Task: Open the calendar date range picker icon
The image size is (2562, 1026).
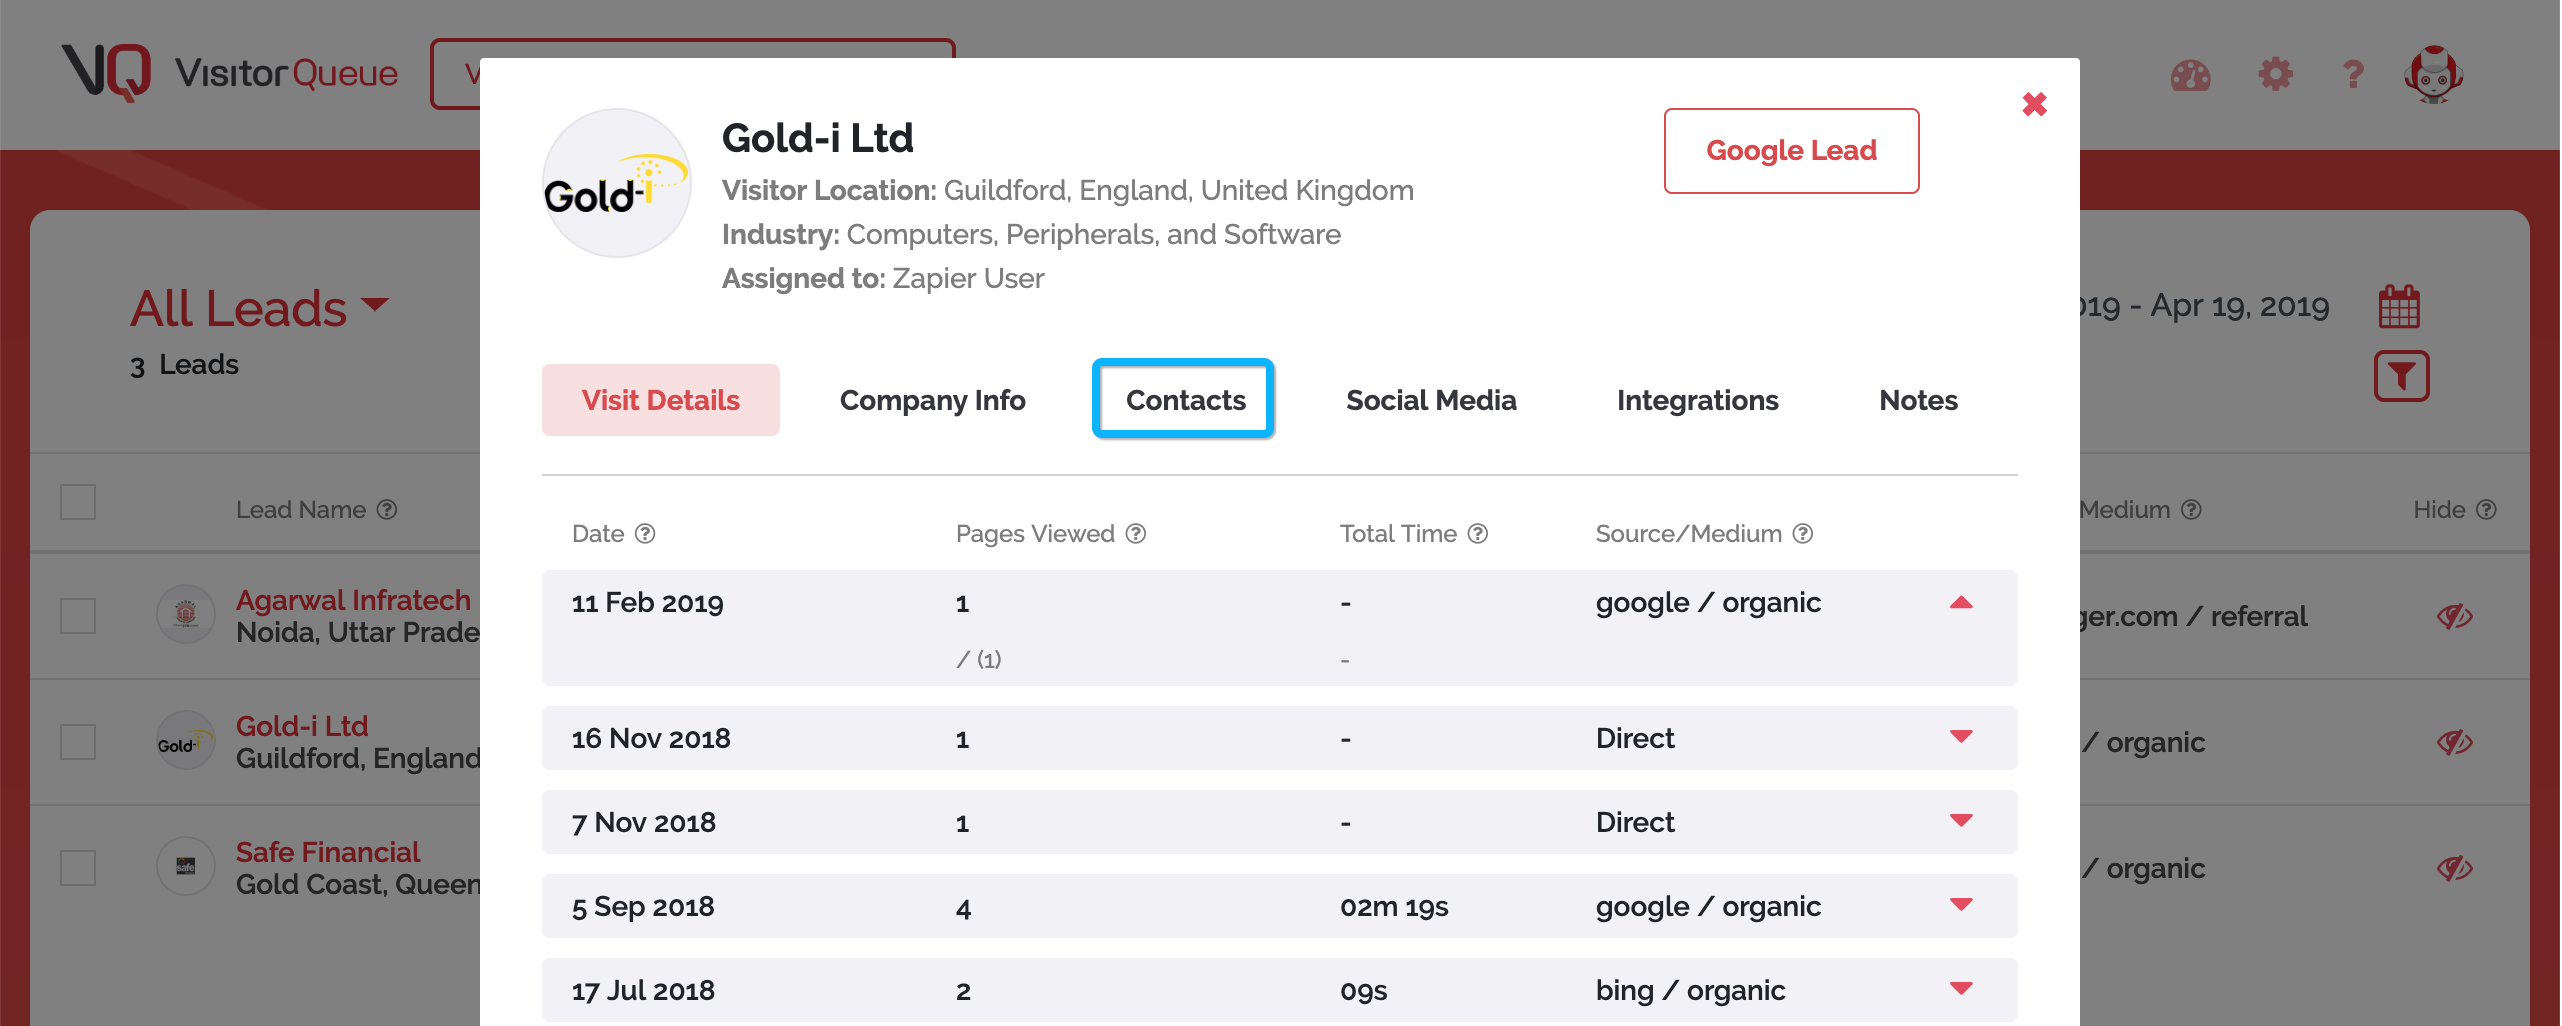Action: point(2400,306)
